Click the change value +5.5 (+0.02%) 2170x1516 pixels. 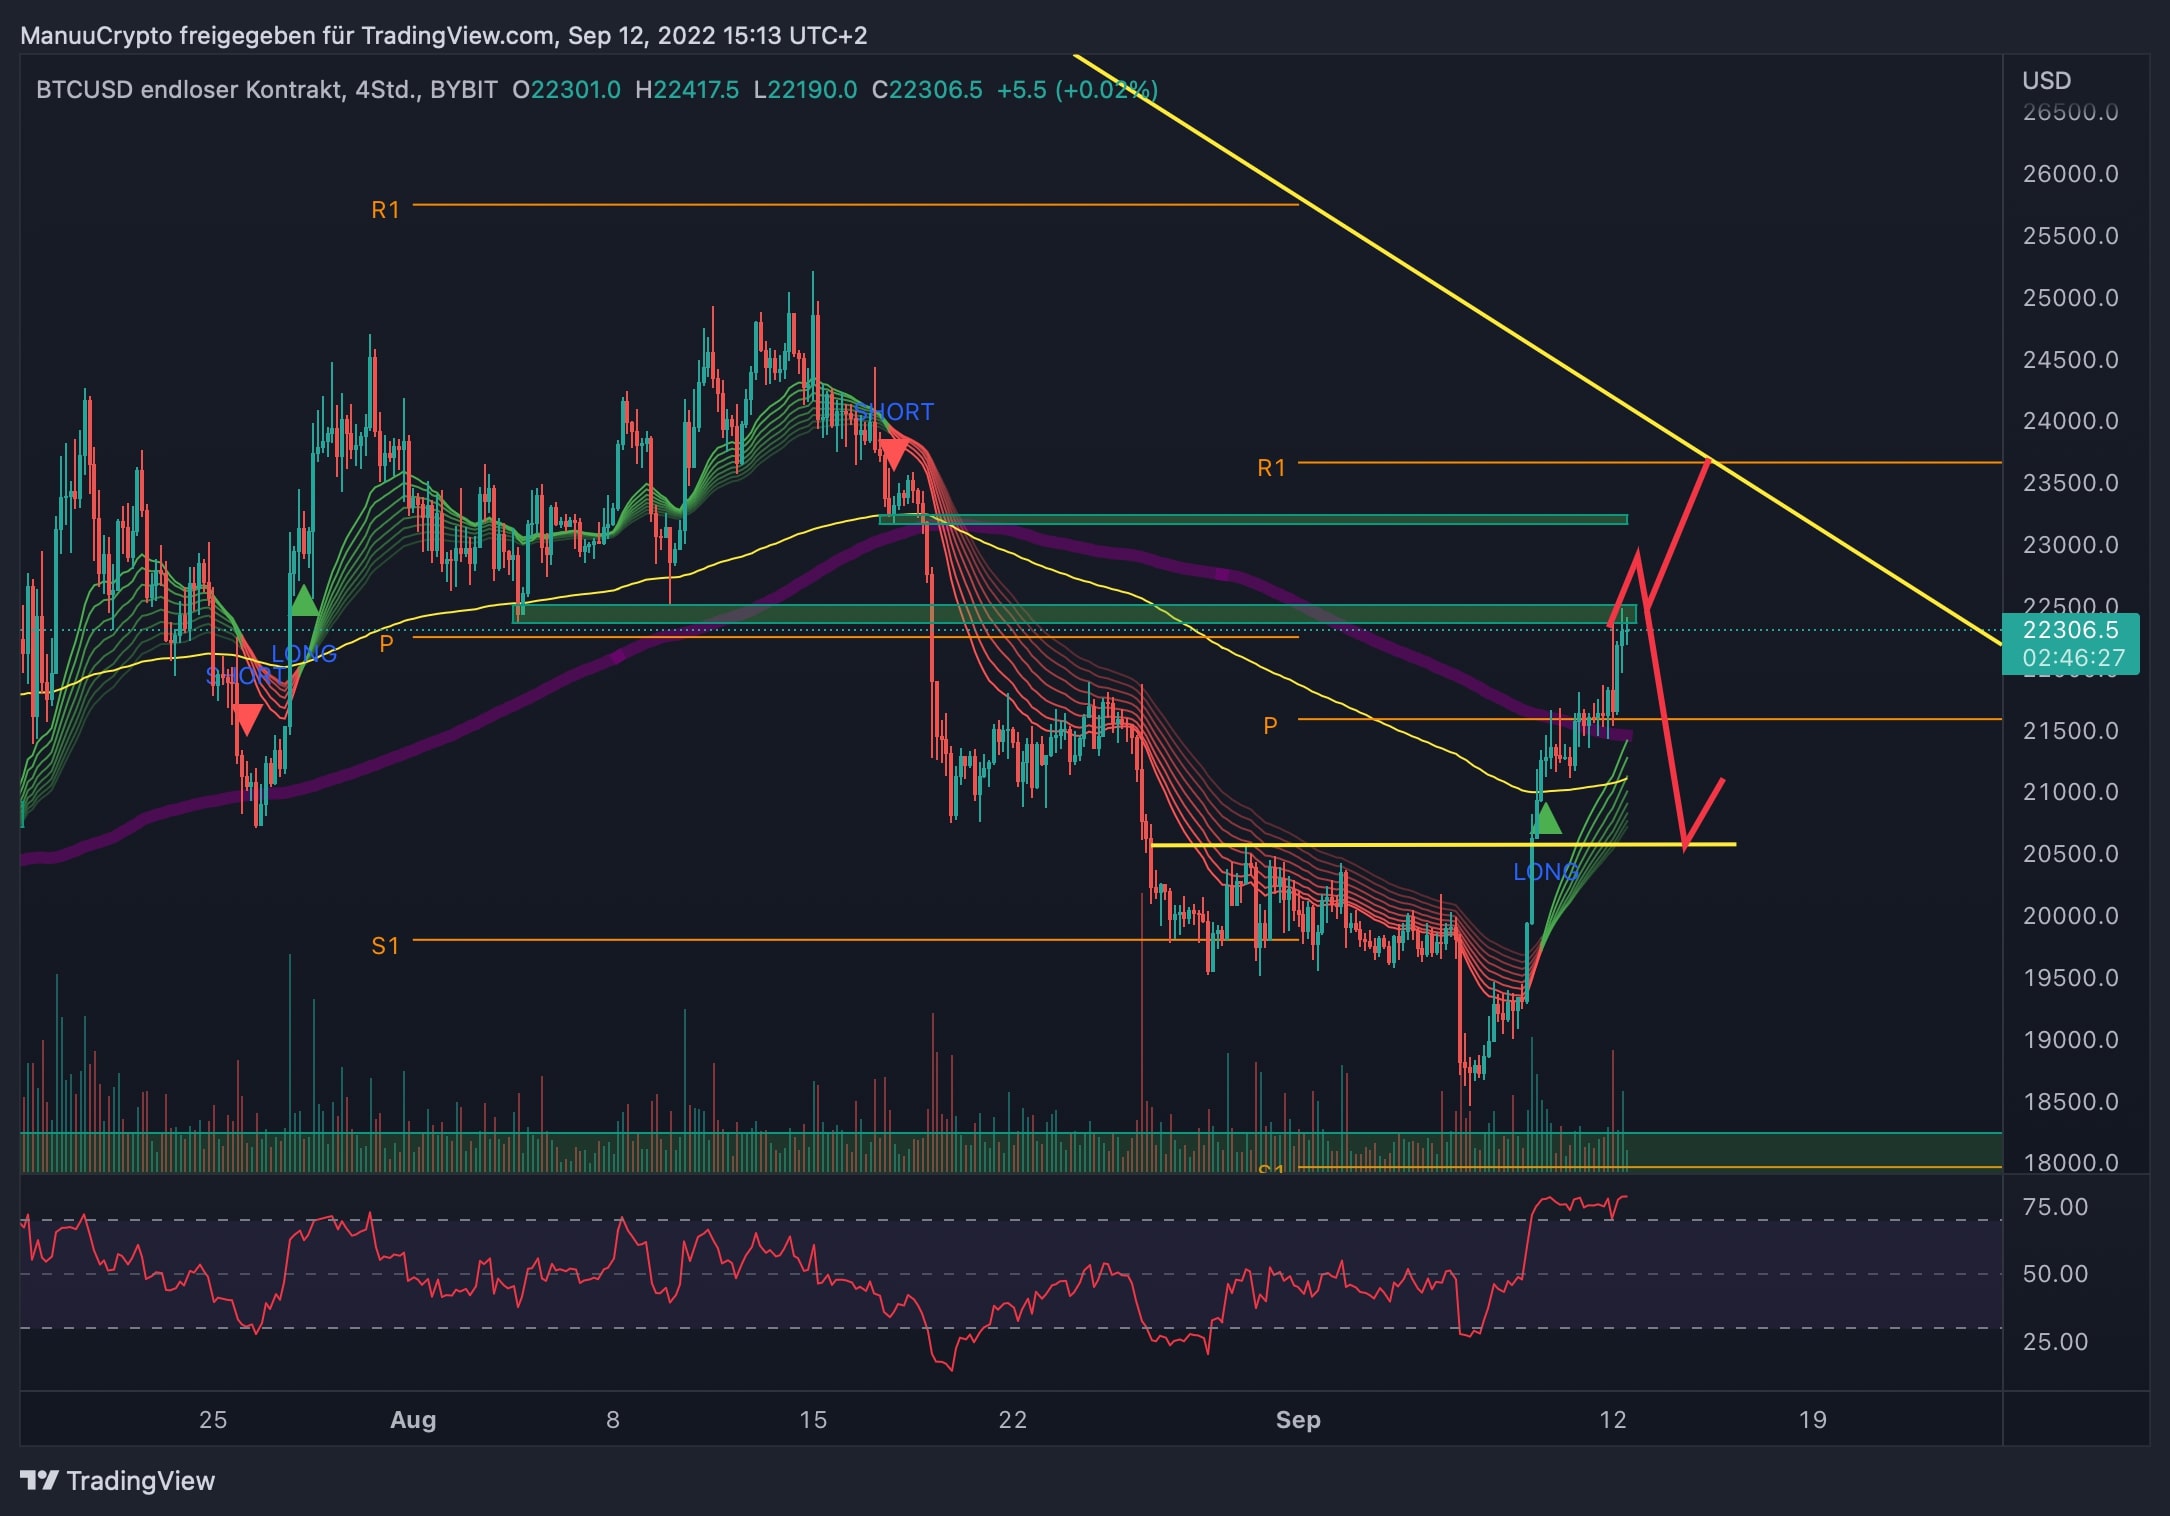tap(1077, 89)
